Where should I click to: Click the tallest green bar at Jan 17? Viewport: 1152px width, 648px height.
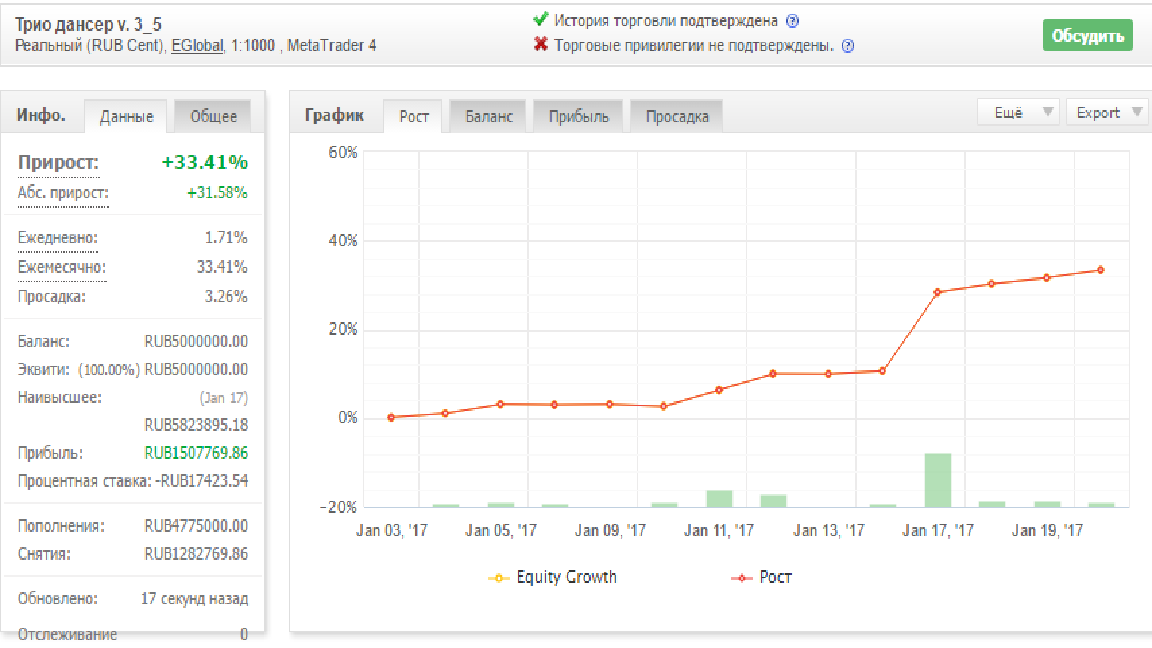[x=937, y=480]
